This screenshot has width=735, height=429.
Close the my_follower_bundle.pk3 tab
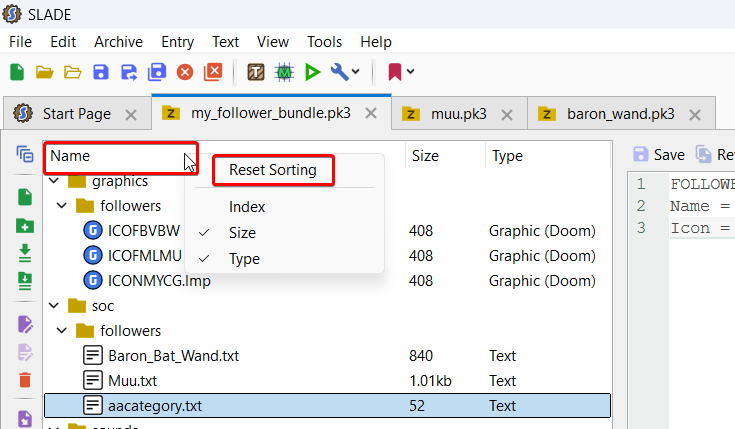pos(371,113)
